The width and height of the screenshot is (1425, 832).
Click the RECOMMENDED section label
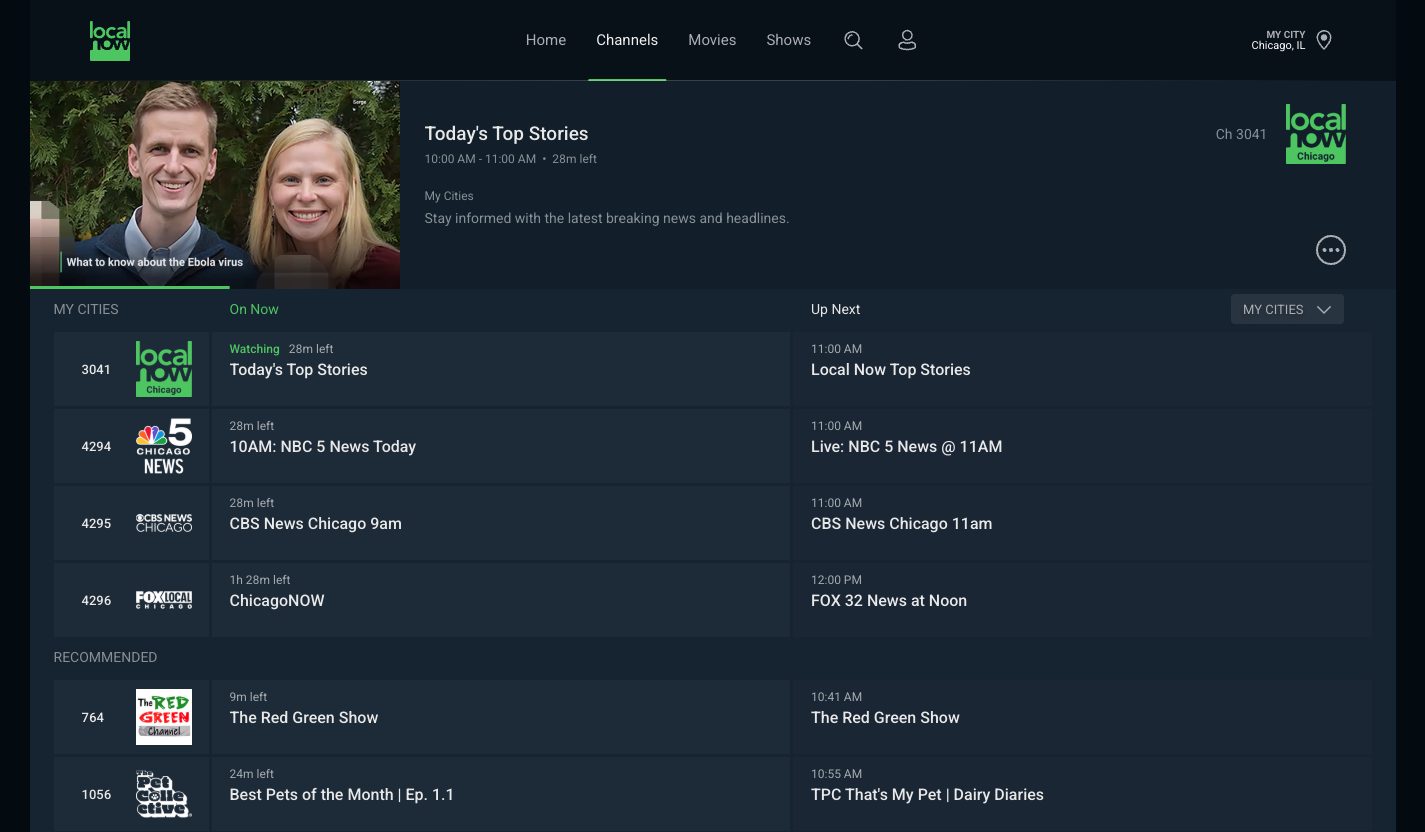pyautogui.click(x=105, y=657)
